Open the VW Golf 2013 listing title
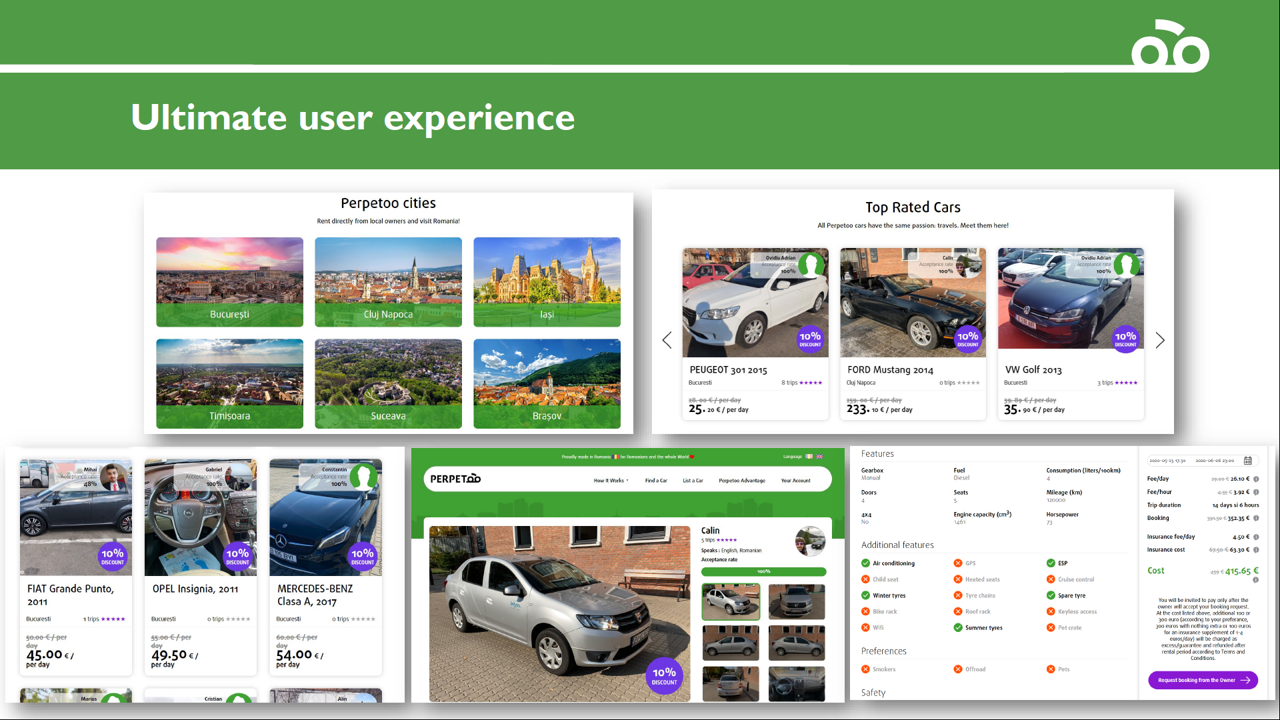Screen dimensions: 1280x720 click(x=1034, y=370)
